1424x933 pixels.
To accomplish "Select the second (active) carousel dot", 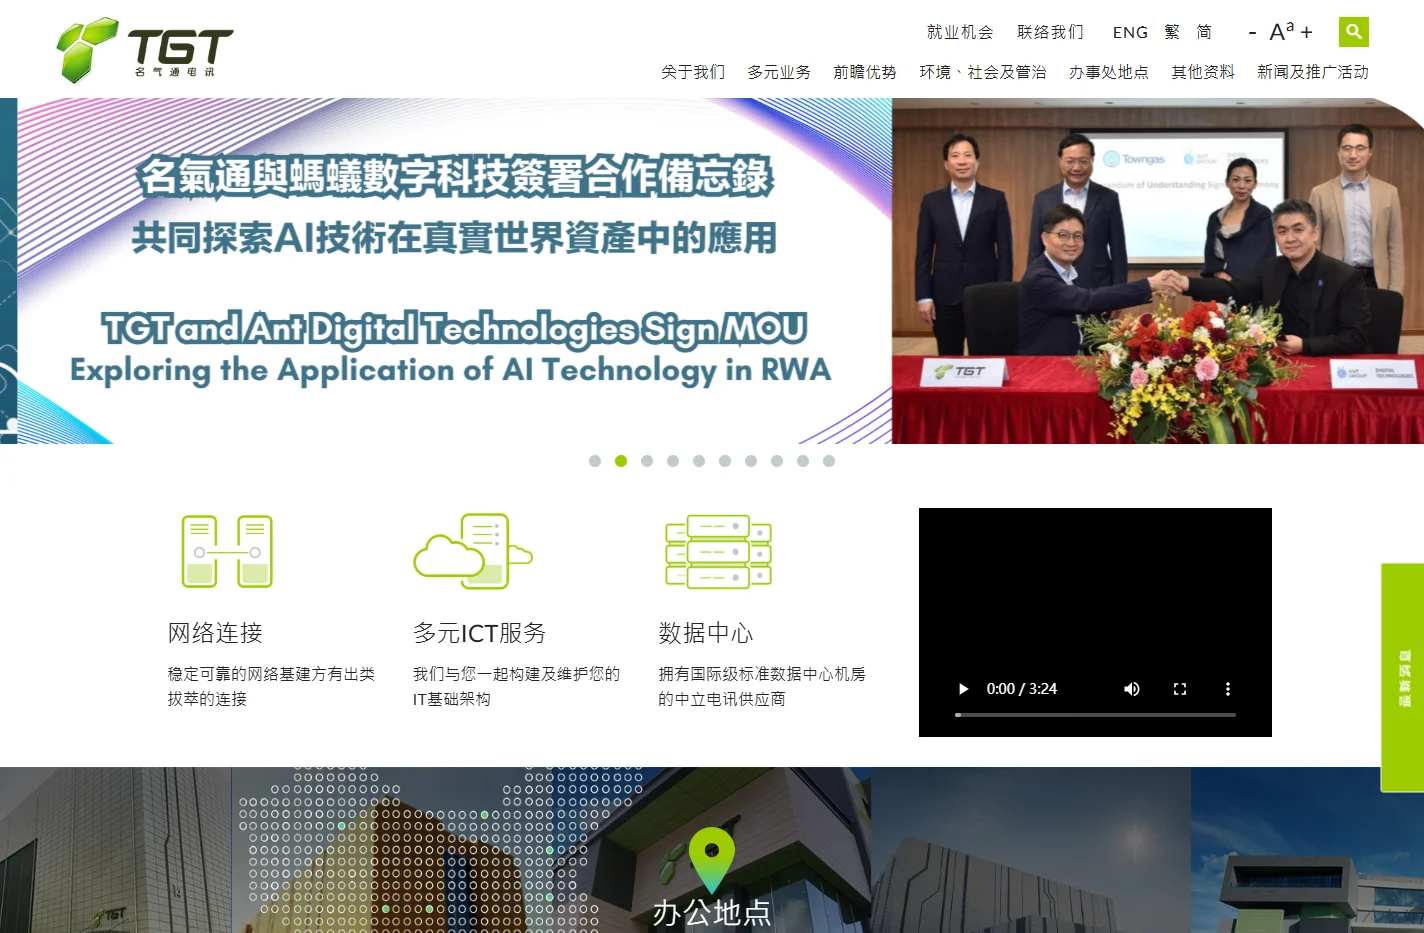I will point(621,461).
